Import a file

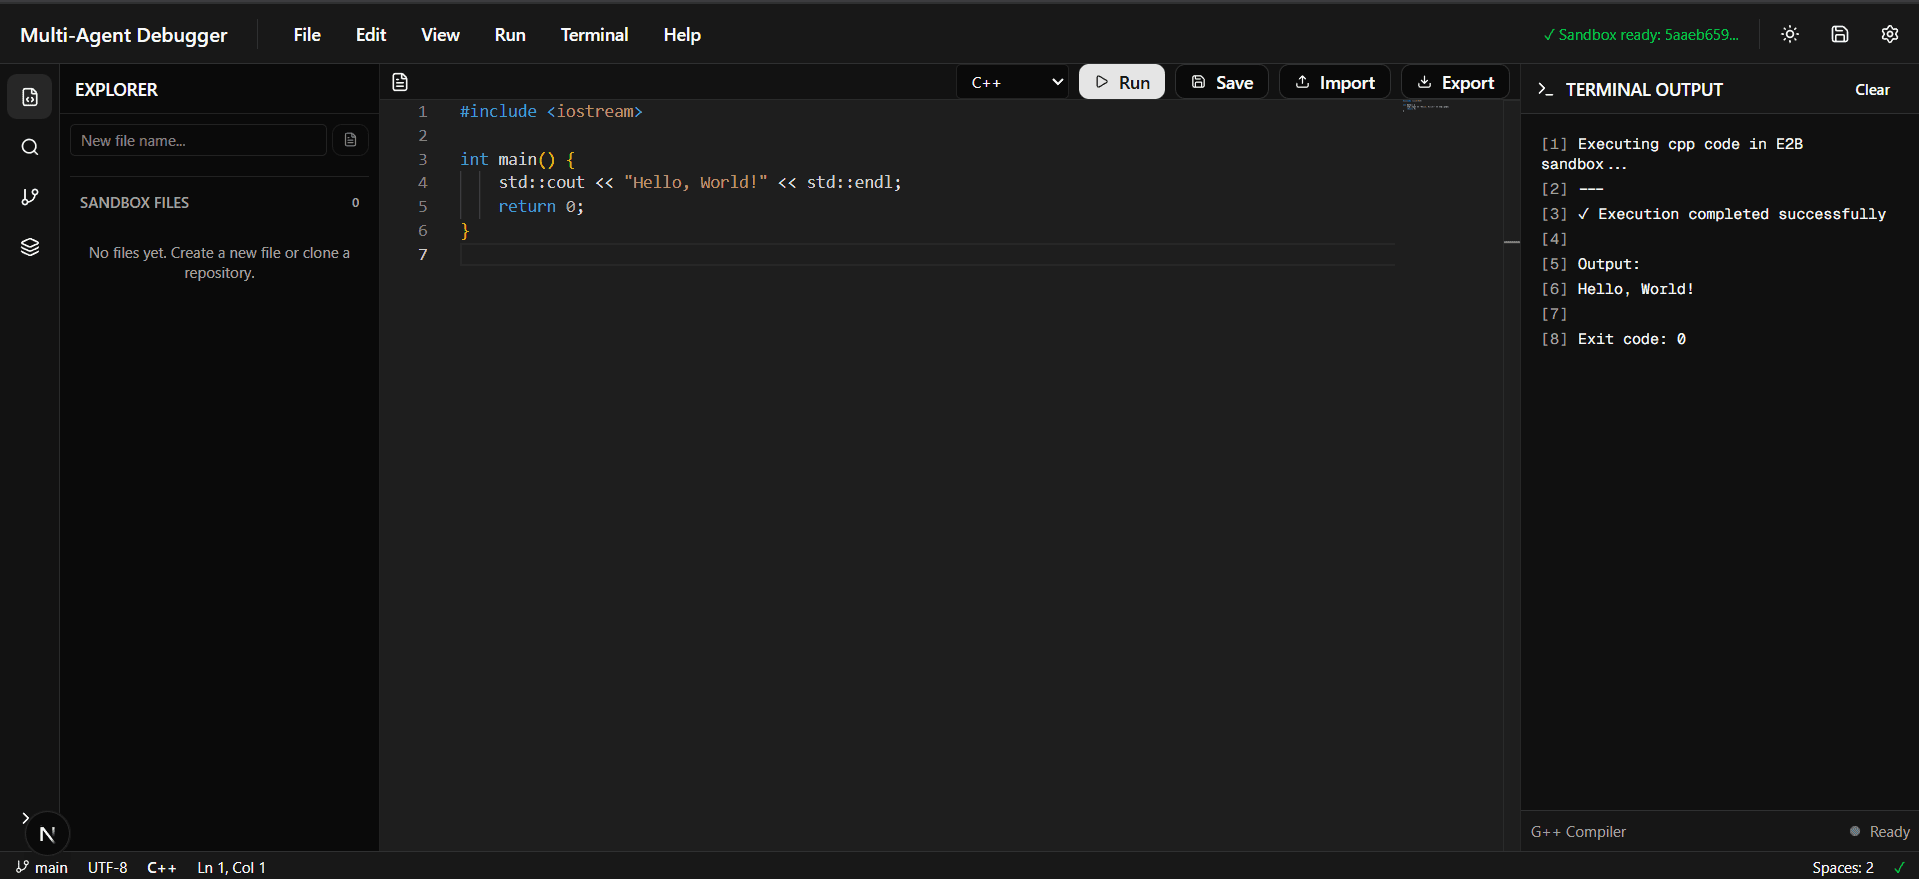pyautogui.click(x=1335, y=82)
